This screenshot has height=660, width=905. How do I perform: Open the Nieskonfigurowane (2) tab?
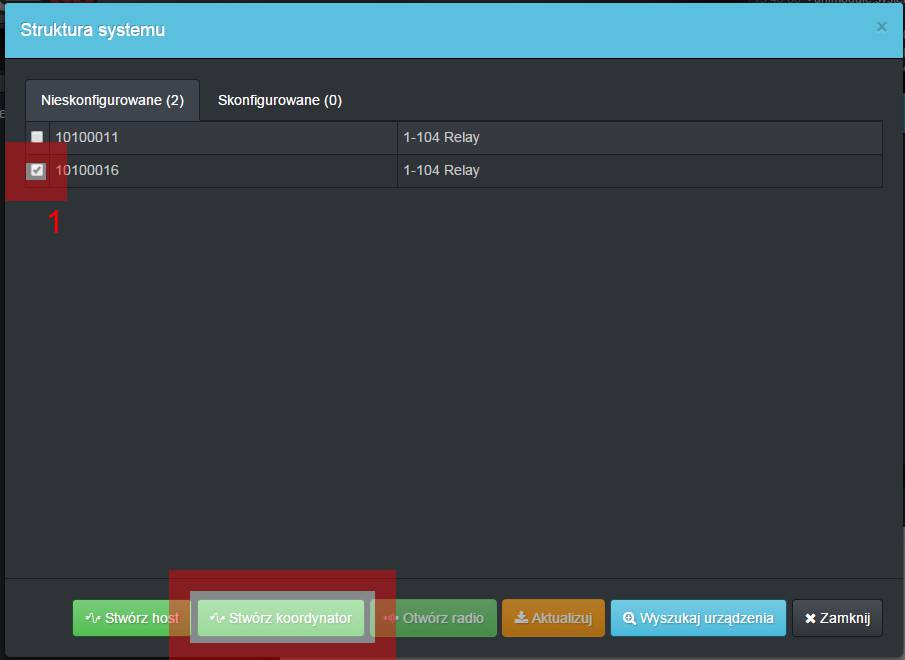(x=112, y=100)
